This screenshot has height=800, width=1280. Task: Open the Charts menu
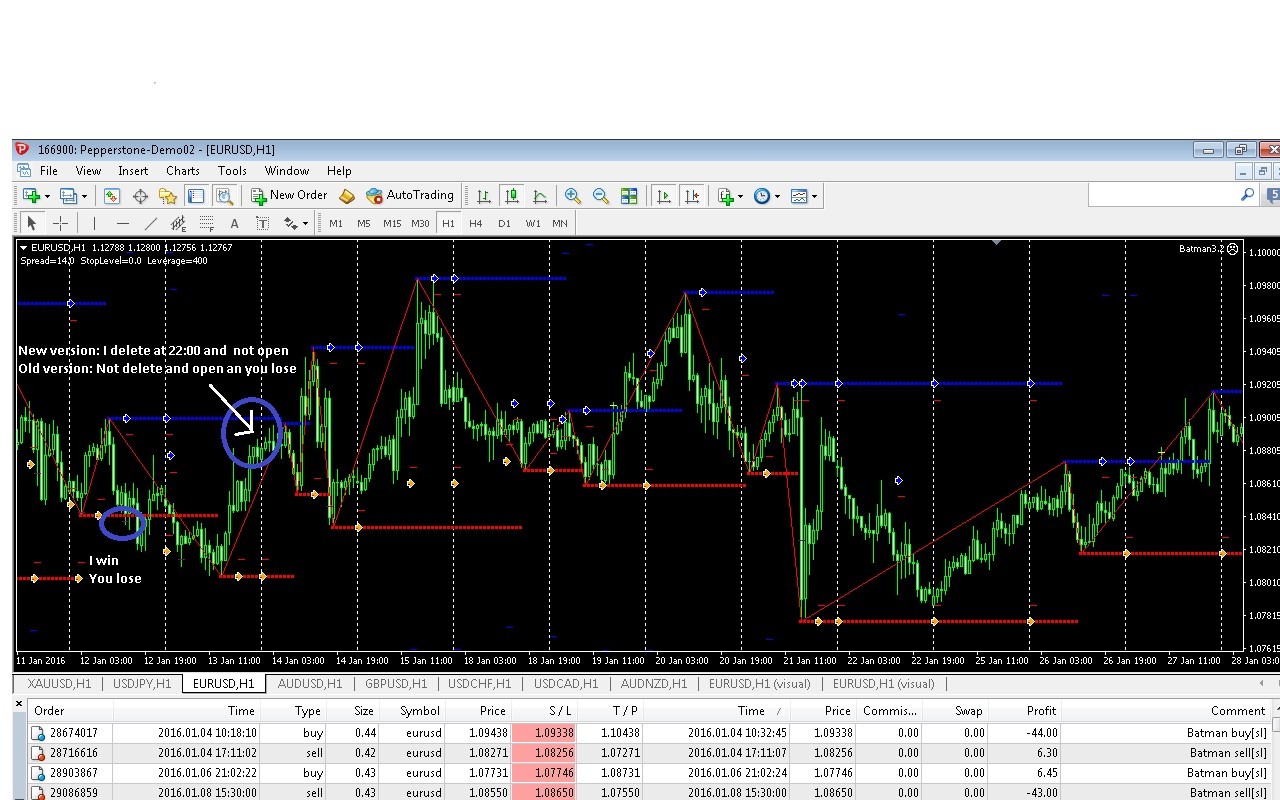(x=183, y=171)
